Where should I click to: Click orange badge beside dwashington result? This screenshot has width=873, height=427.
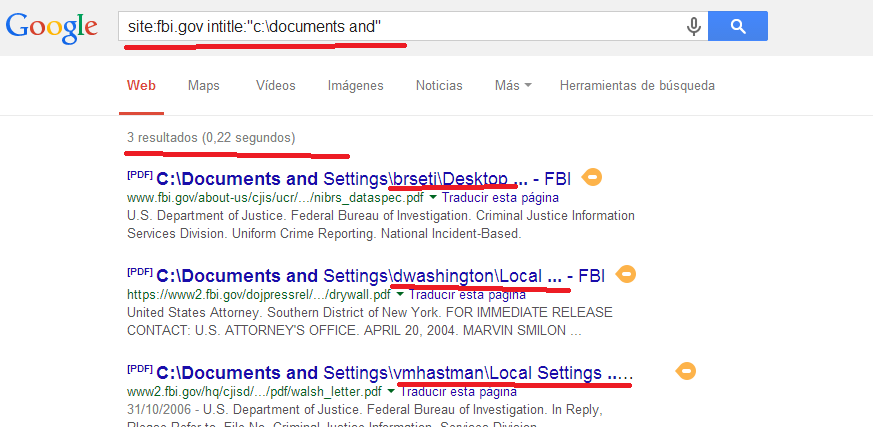626,274
